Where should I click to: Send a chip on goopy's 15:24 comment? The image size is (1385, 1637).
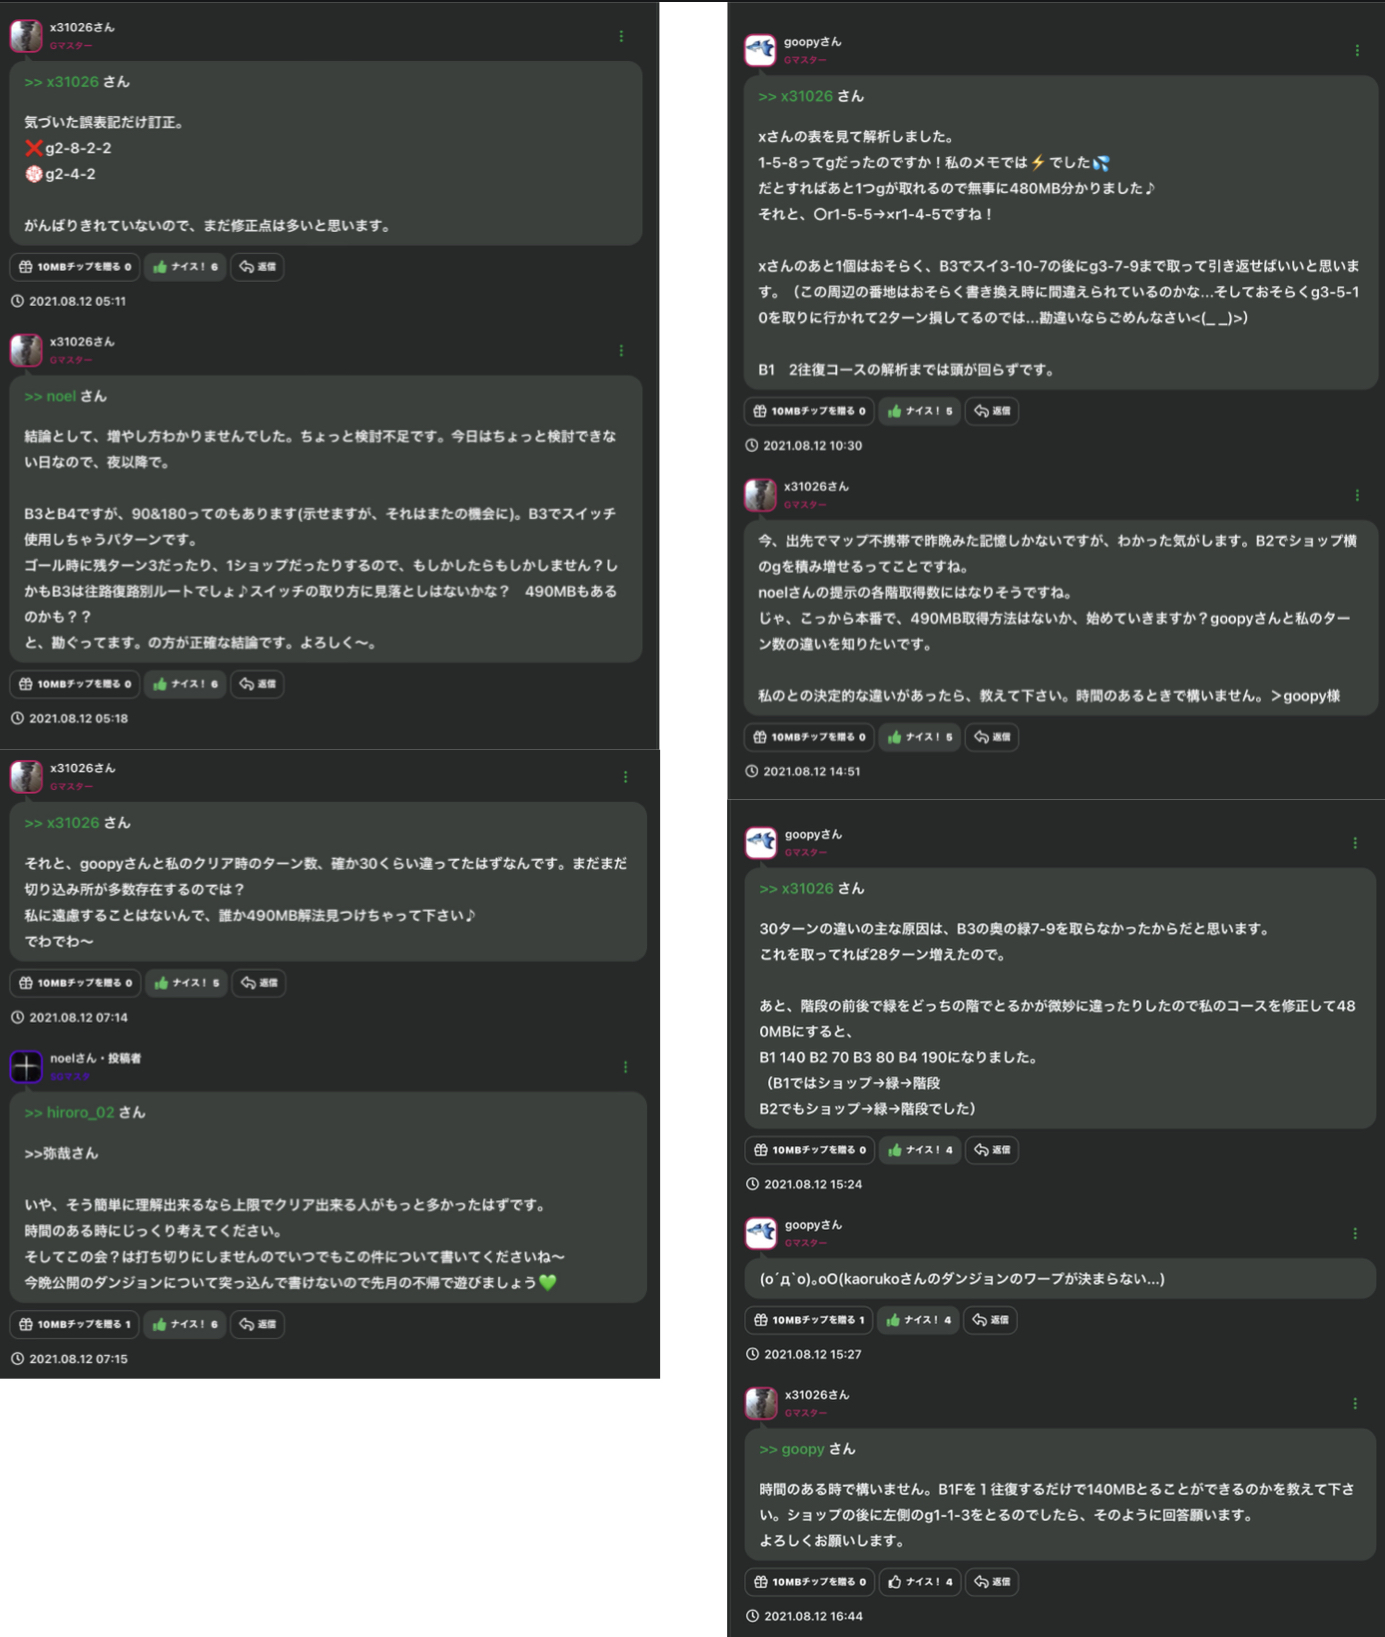[x=810, y=1150]
